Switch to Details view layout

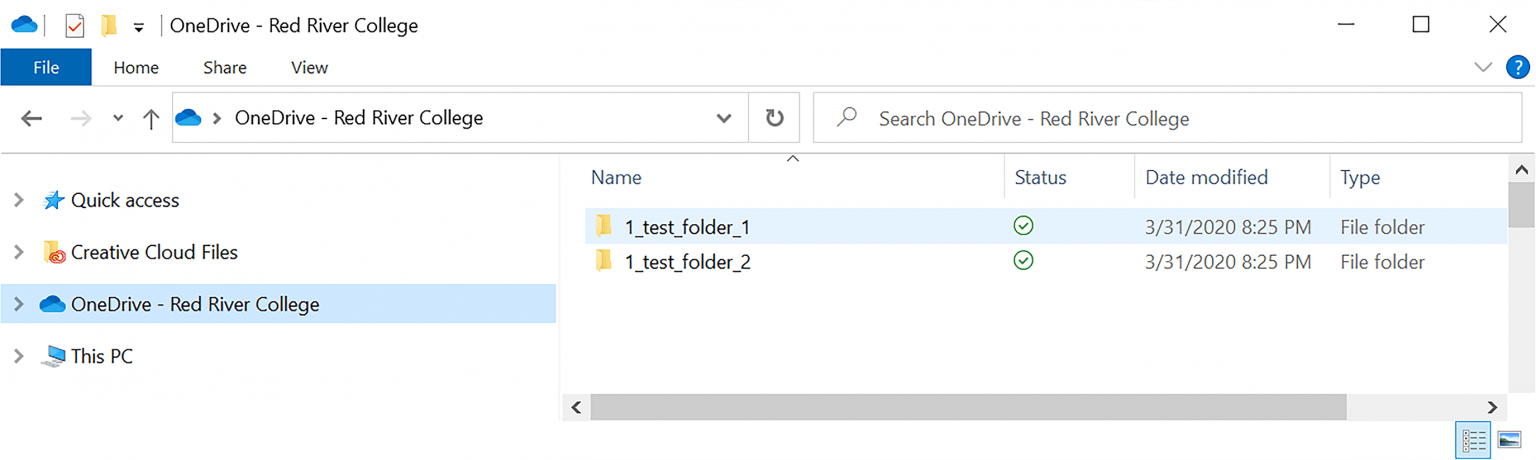(x=1474, y=439)
